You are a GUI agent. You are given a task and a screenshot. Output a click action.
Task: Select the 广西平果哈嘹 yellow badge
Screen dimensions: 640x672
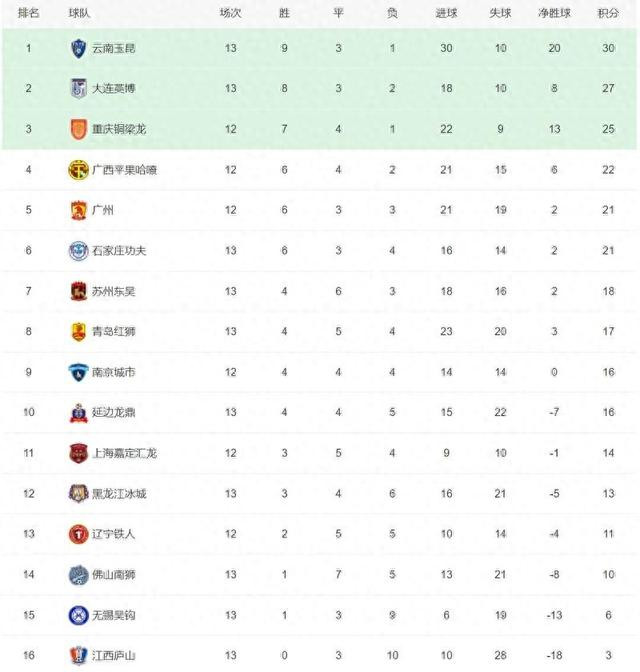[78, 170]
